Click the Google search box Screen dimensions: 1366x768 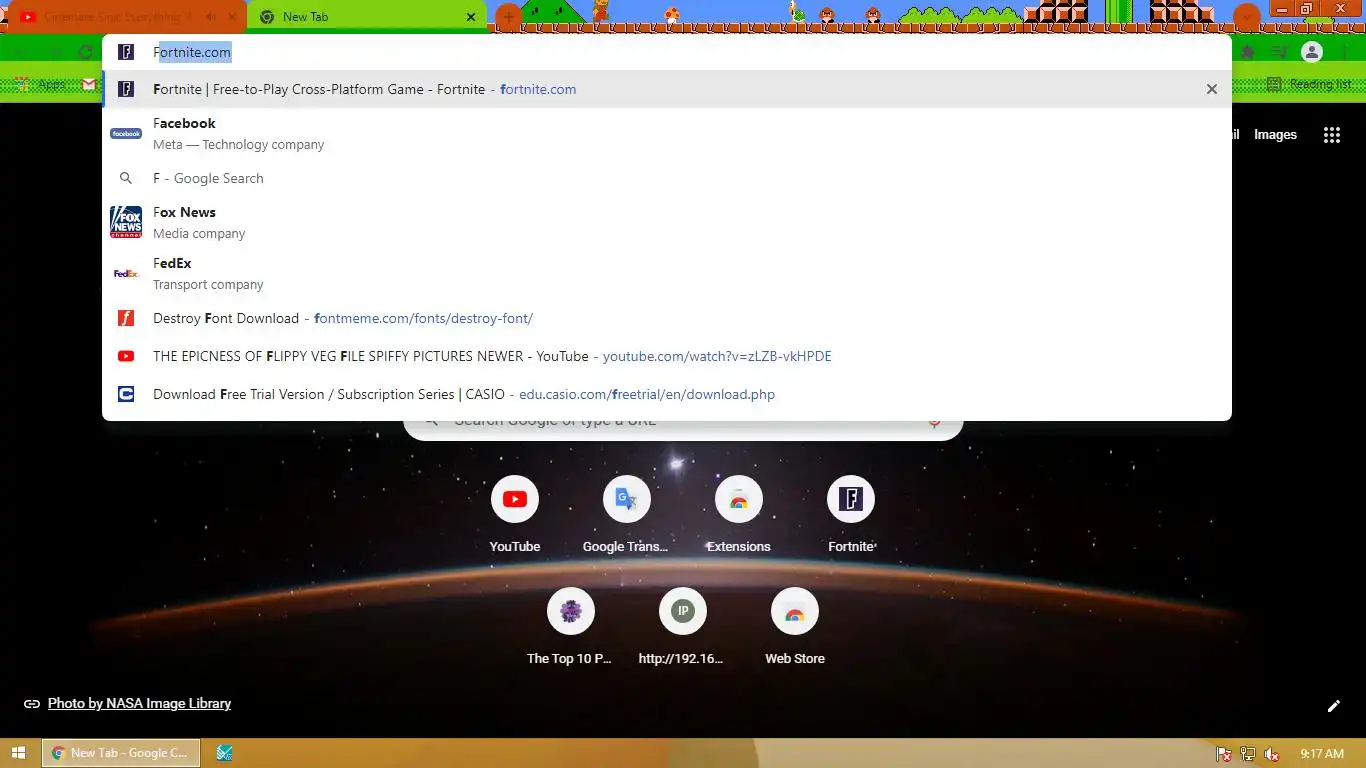[x=683, y=422]
